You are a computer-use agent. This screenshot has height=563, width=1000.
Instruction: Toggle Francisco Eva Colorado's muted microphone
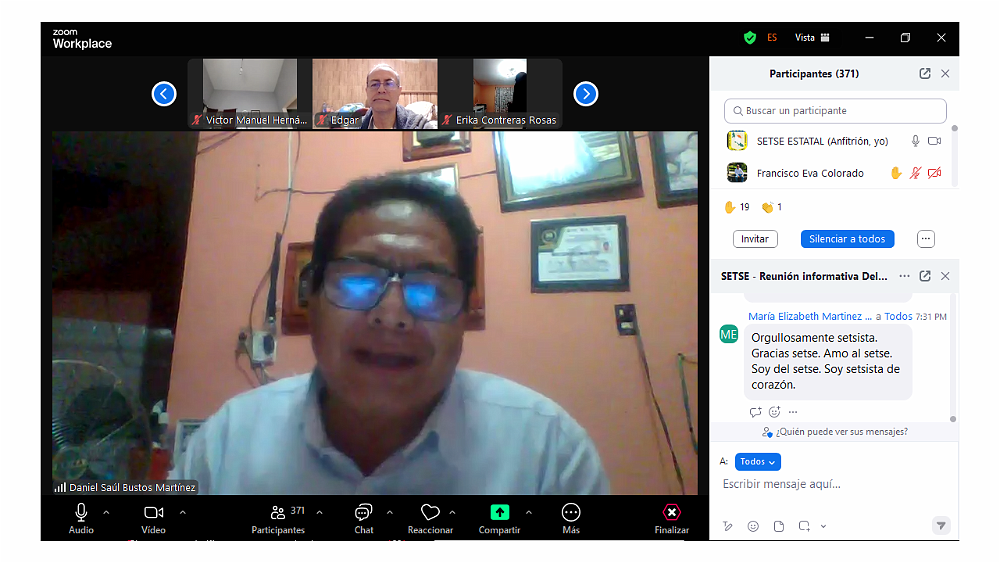pyautogui.click(x=915, y=173)
